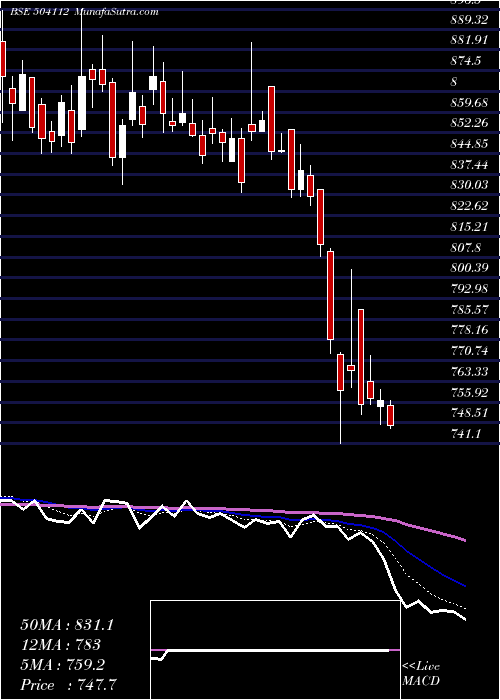Click the price axis label 748.51
The height and width of the screenshot is (700, 500).
pos(469,413)
